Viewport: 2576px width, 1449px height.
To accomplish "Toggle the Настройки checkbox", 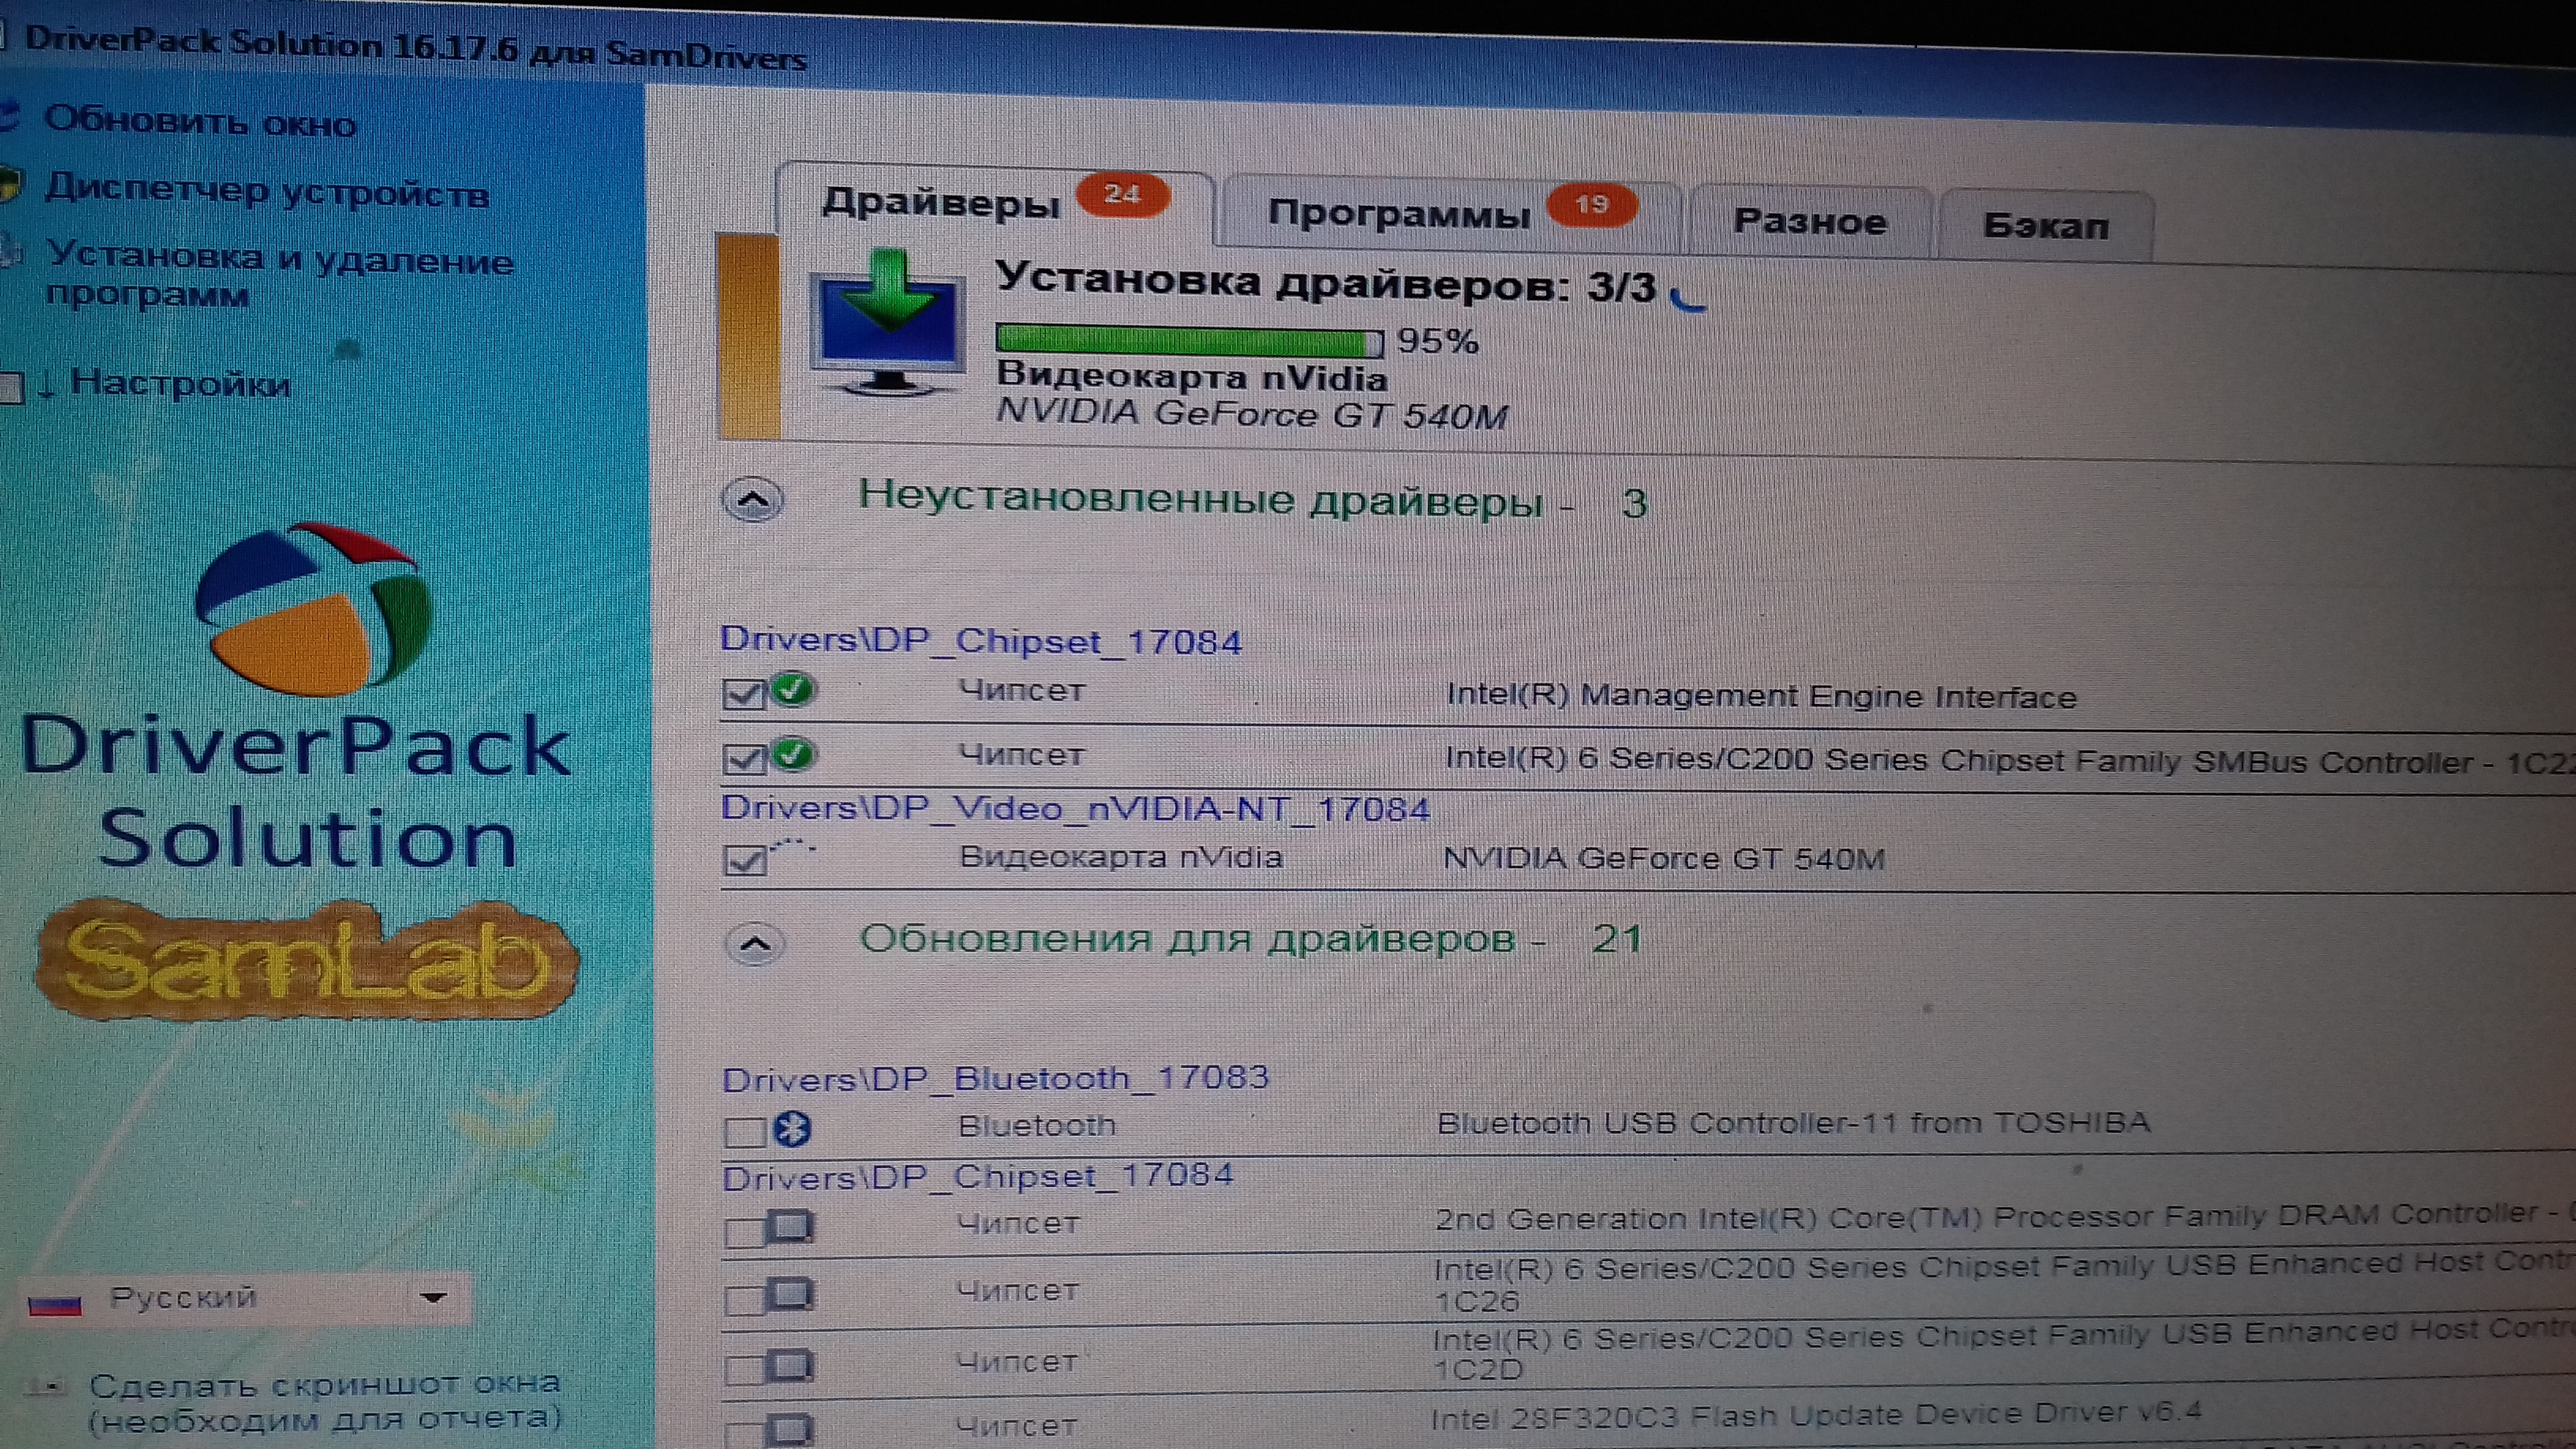I will [x=11, y=386].
